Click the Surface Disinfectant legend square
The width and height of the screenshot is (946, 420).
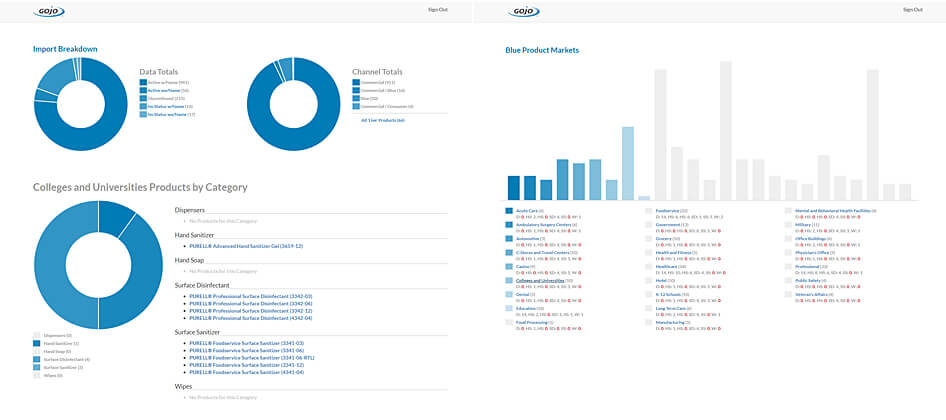(37, 359)
